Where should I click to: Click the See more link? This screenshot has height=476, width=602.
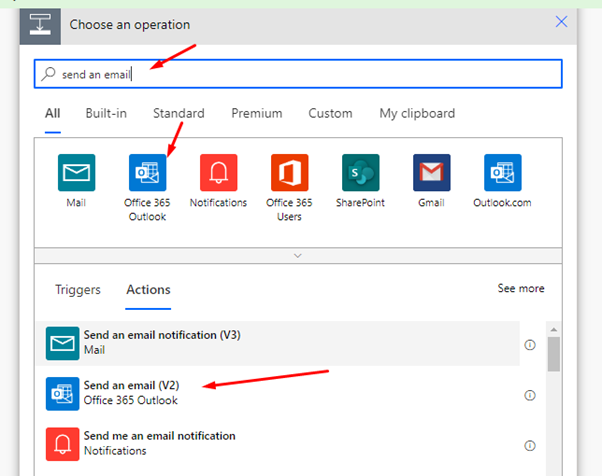click(521, 288)
